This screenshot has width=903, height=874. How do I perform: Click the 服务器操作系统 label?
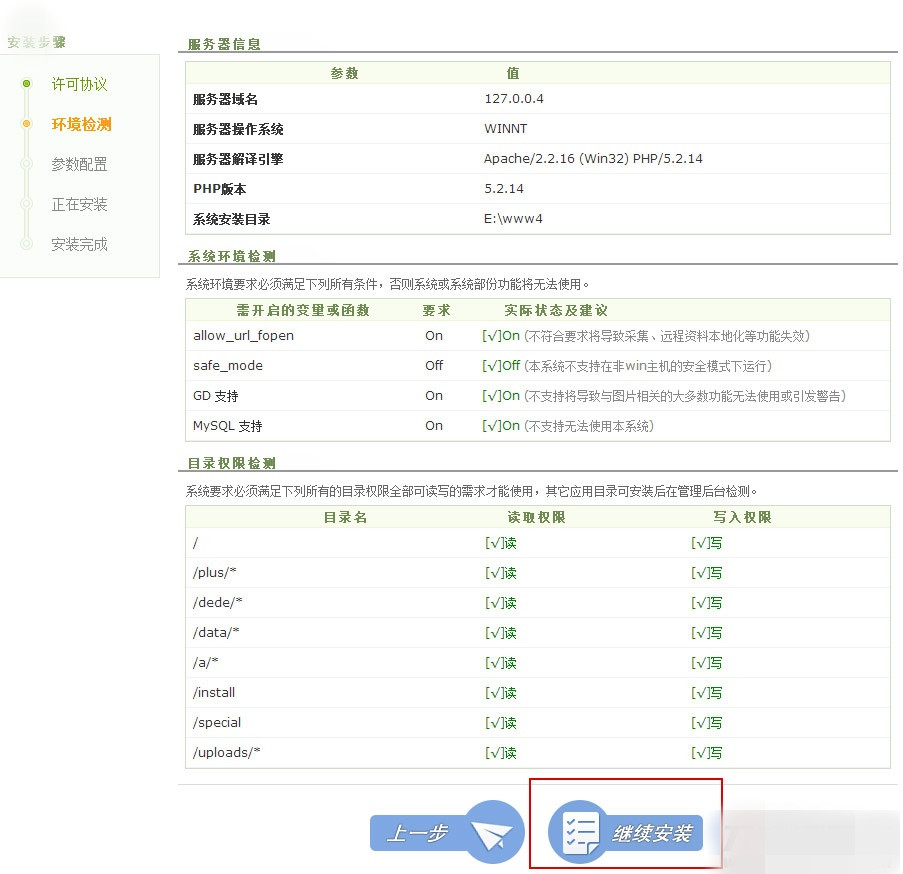pos(238,129)
